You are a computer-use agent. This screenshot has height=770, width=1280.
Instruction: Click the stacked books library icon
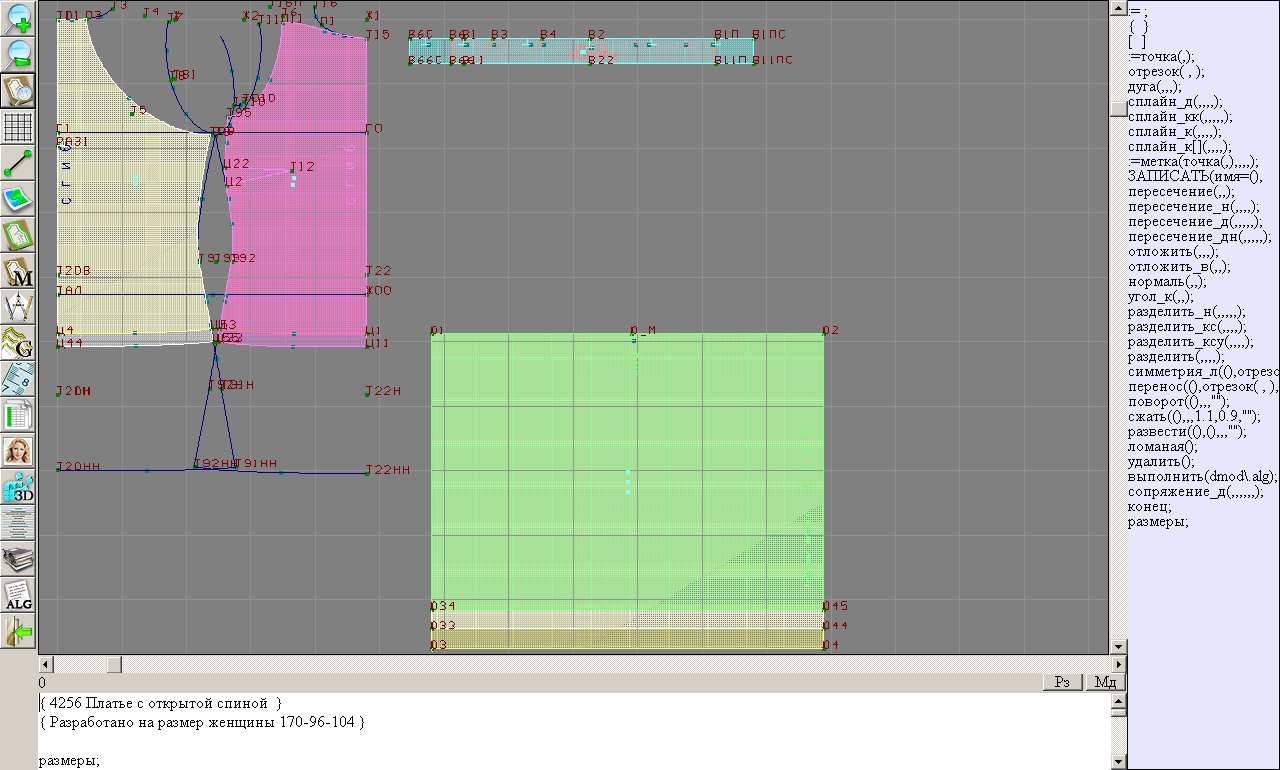click(19, 559)
